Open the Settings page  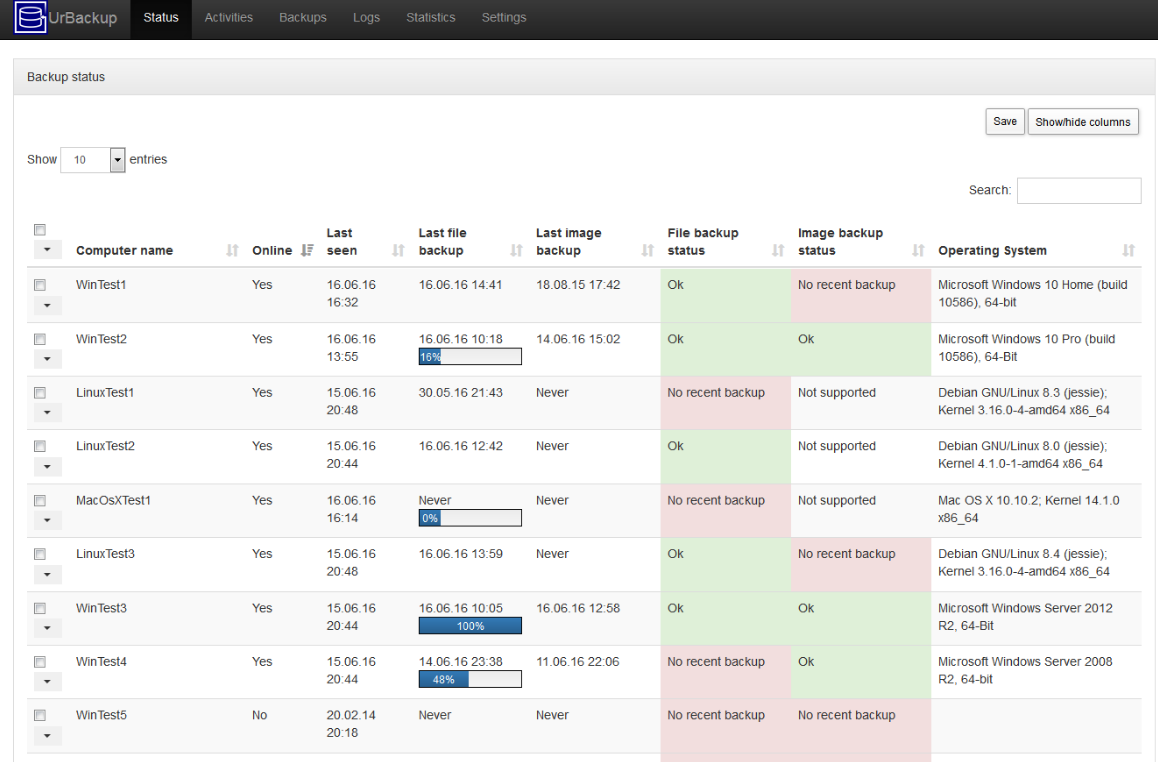tap(504, 17)
